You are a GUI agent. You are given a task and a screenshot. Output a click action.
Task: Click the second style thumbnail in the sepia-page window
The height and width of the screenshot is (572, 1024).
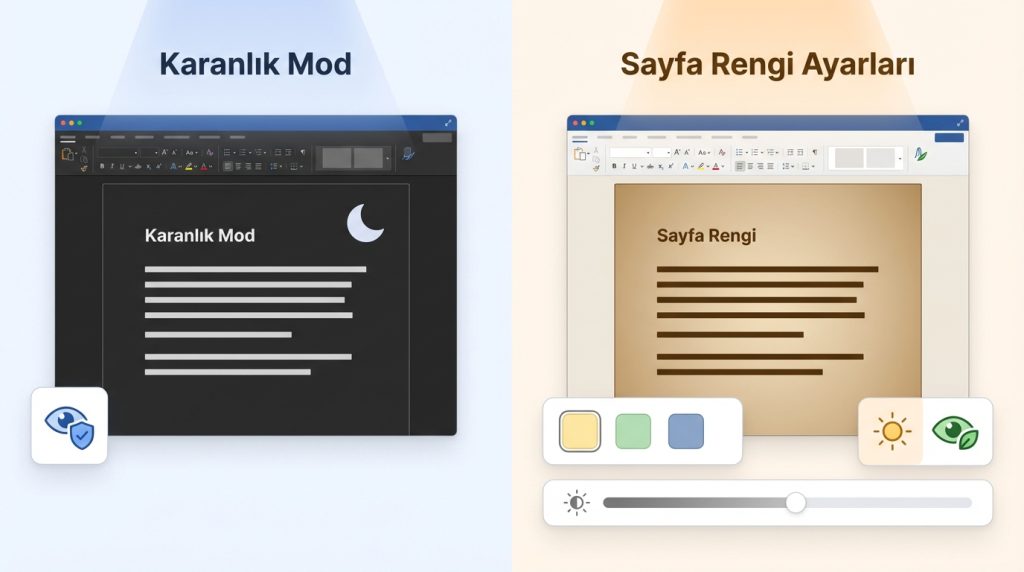pyautogui.click(x=880, y=158)
